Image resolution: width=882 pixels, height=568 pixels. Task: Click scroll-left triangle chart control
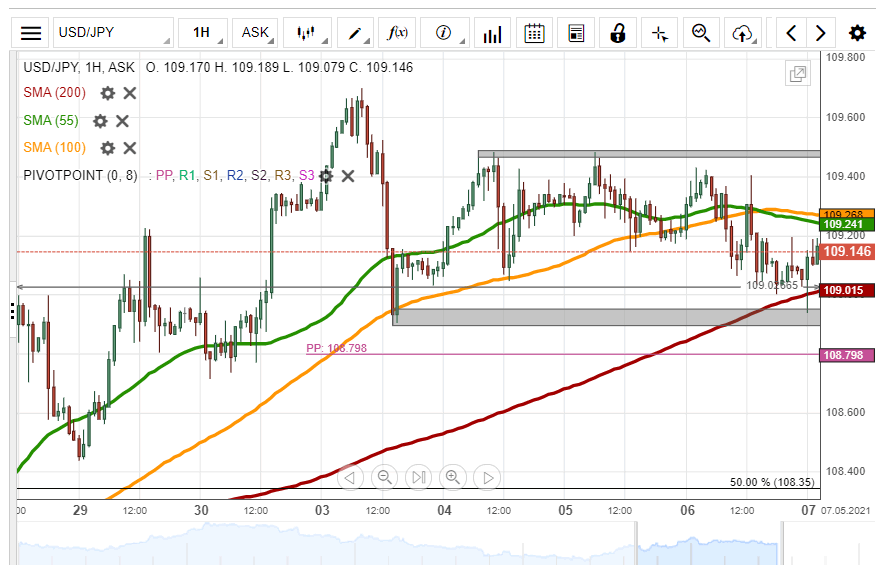point(350,477)
